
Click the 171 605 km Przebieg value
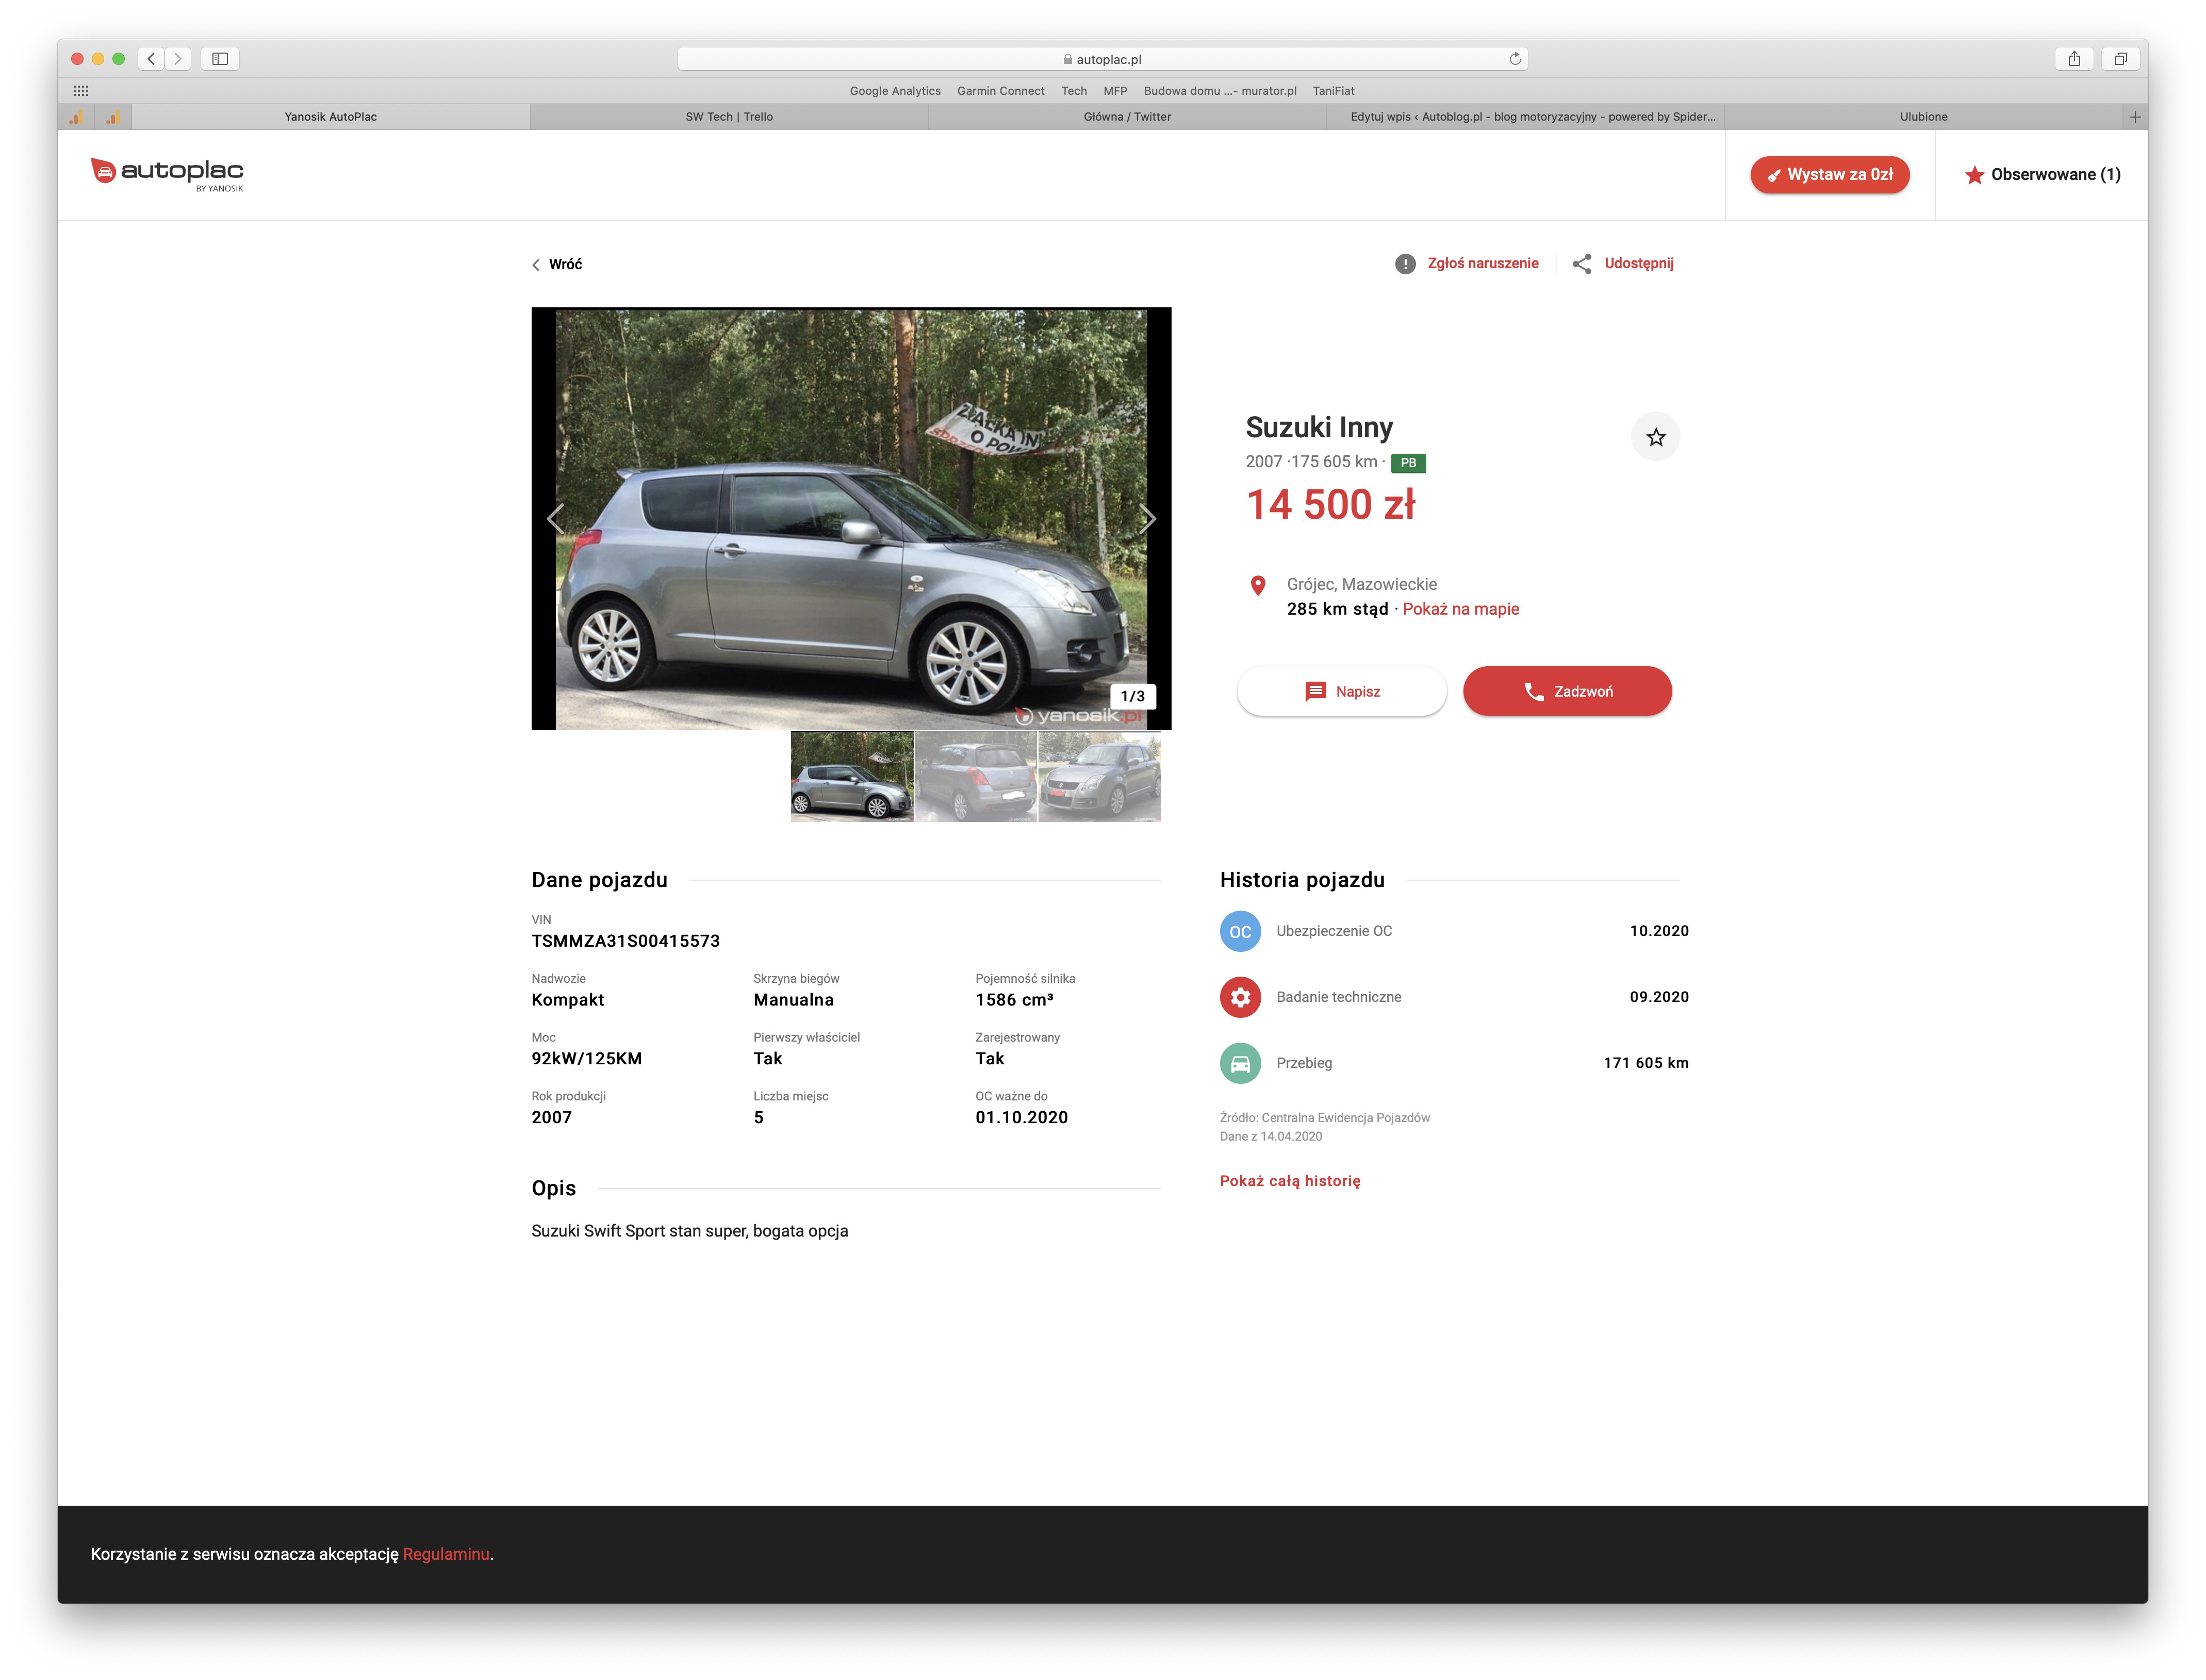pos(1645,1063)
